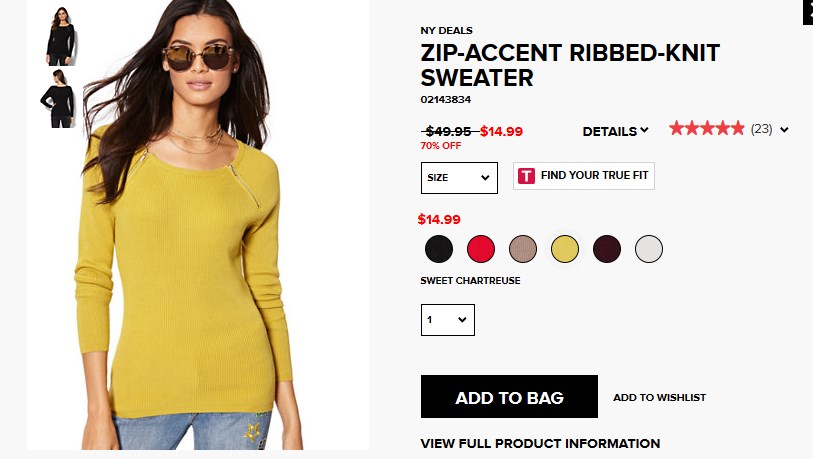Screen dimensions: 813x459
Task: Select the red color swatch
Action: [481, 249]
